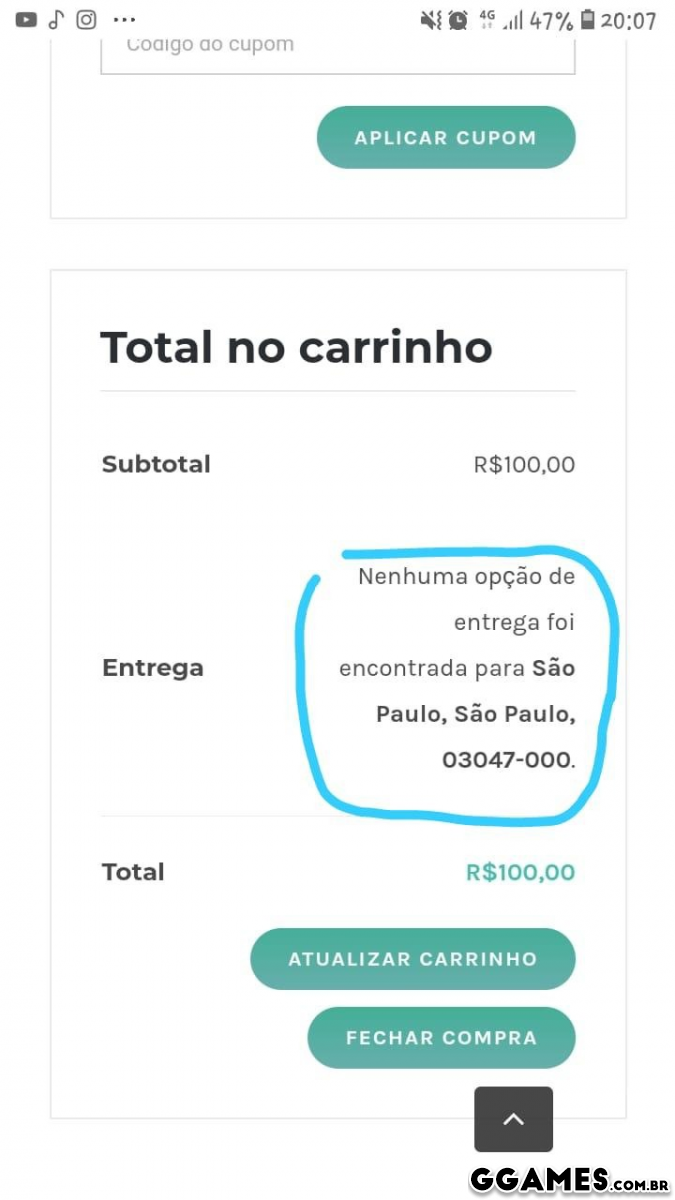
Task: Tap the YouTube notification icon
Action: click(x=26, y=20)
